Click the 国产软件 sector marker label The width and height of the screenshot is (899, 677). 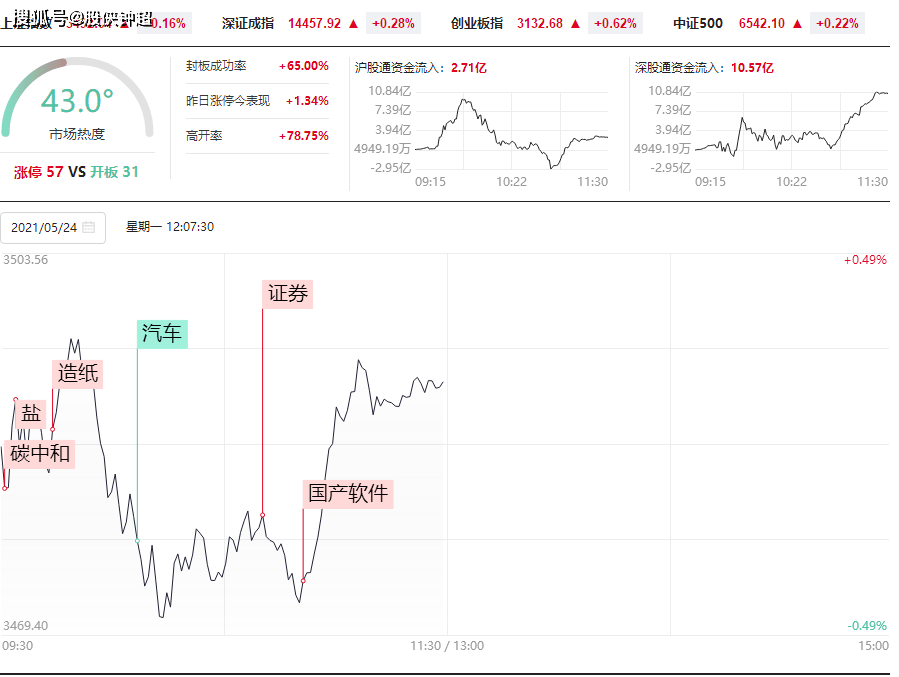348,493
